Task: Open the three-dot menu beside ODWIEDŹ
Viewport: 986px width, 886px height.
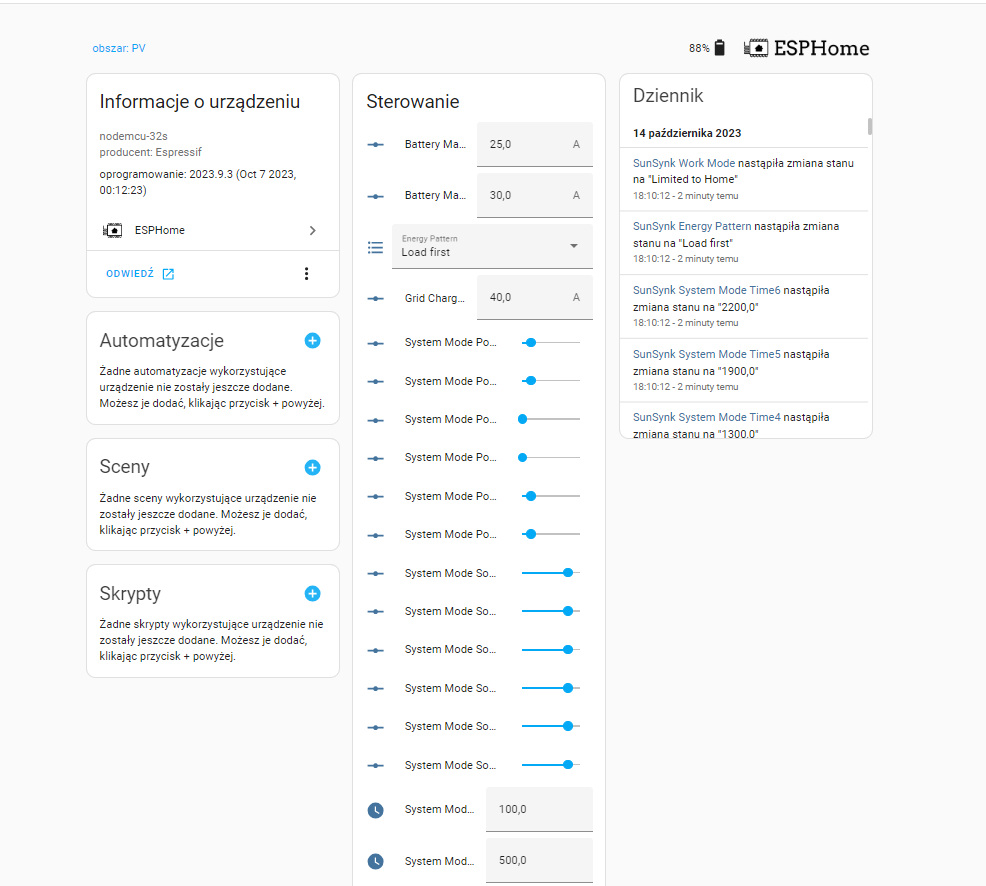Action: (306, 274)
